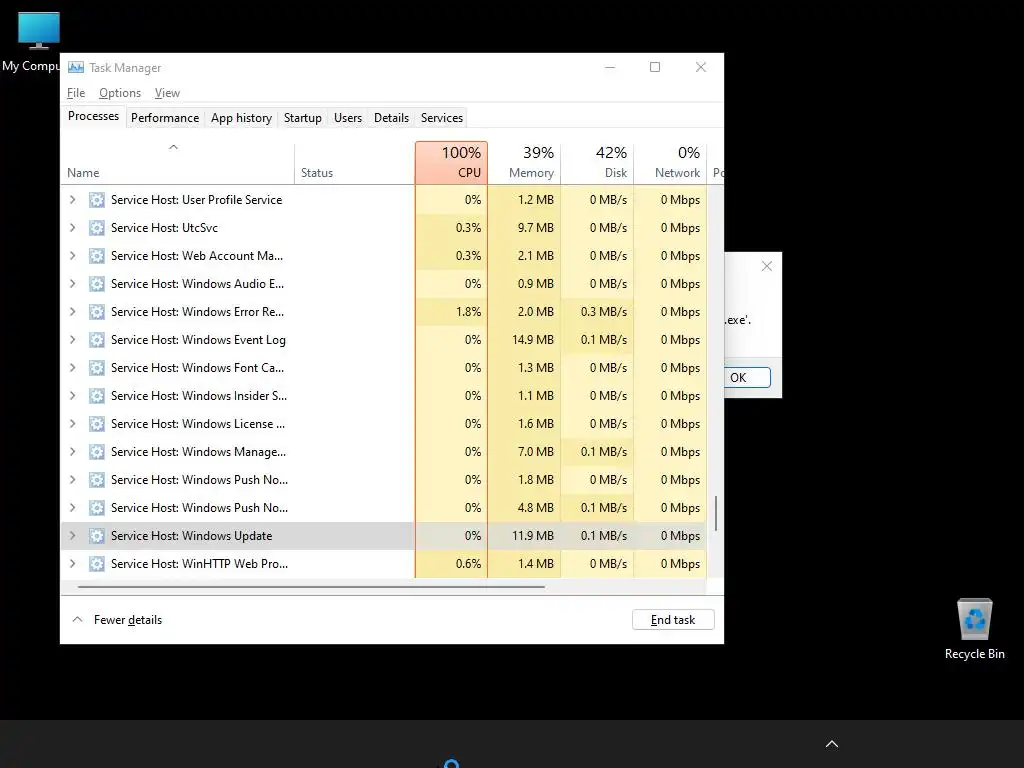Expand Service Host: Windows Update row
Viewport: 1024px width, 768px height.
tap(72, 536)
